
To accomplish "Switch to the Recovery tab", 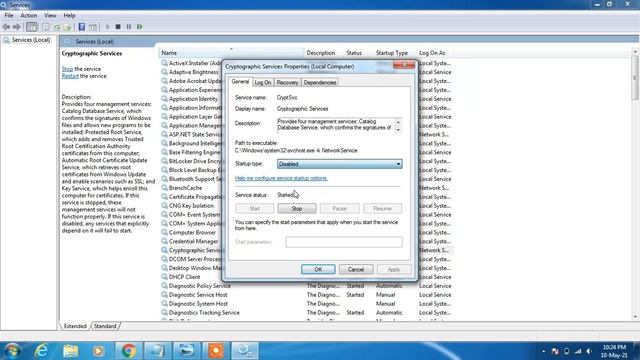I will pyautogui.click(x=287, y=82).
